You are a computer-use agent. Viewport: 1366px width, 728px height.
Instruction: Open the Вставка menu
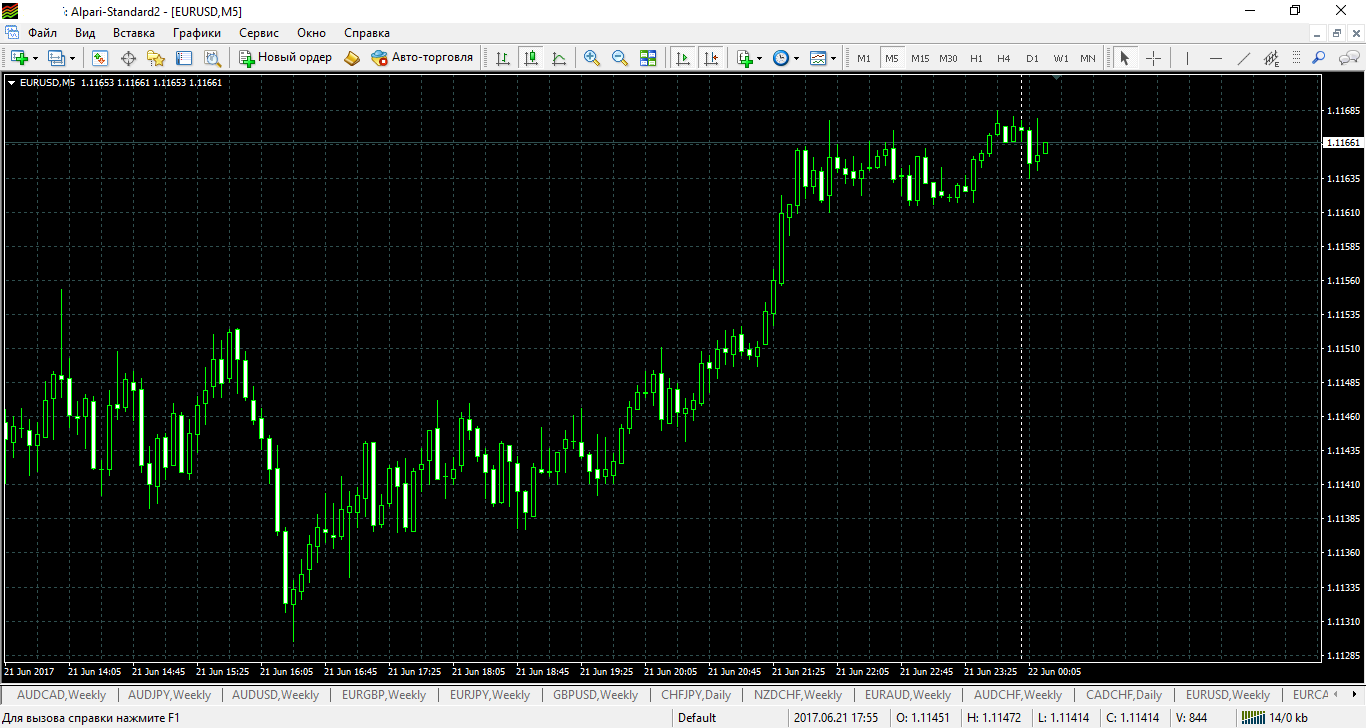point(134,33)
